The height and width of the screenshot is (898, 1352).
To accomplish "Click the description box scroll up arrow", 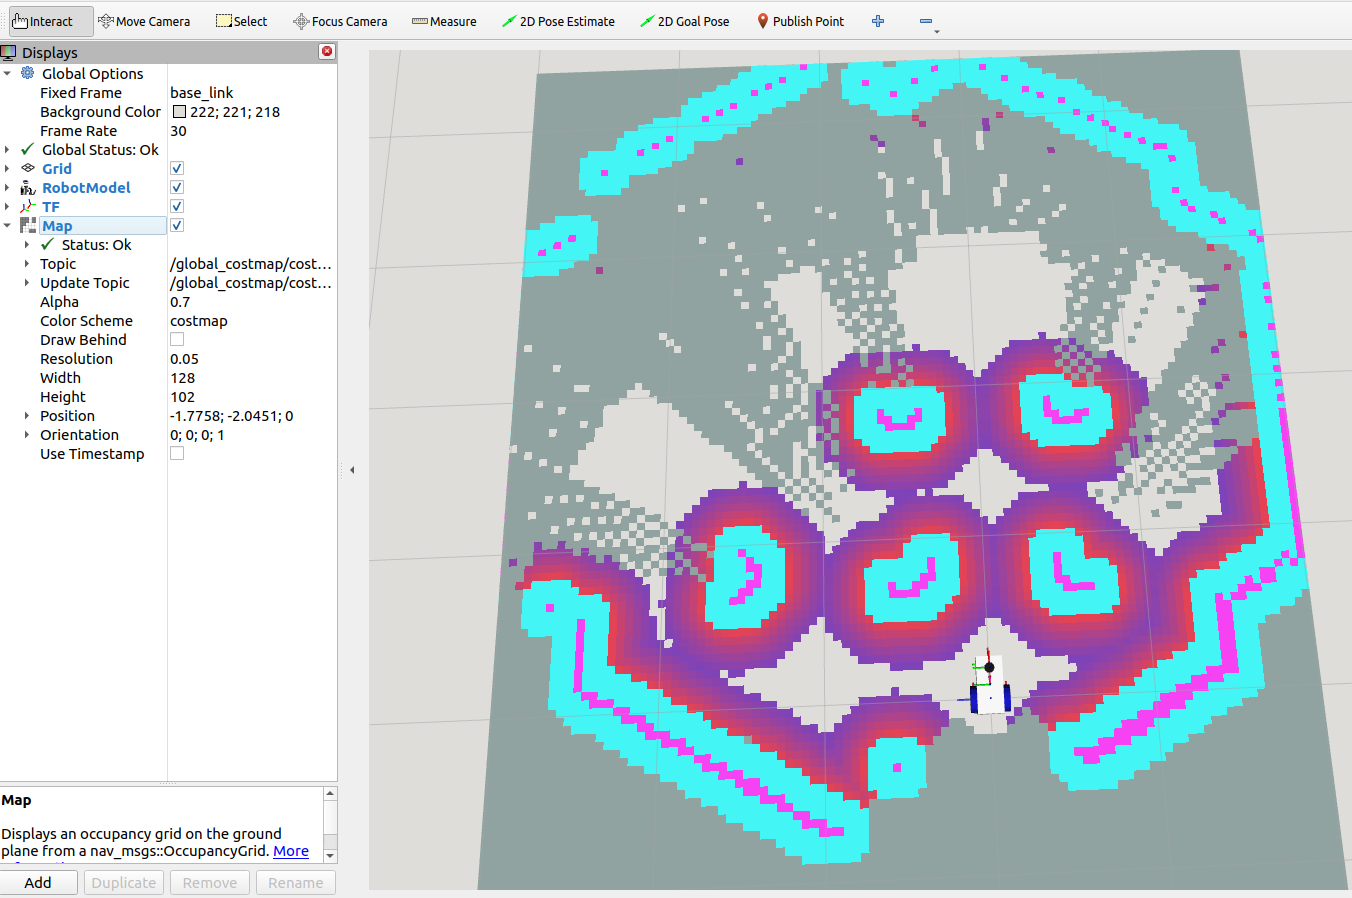I will click(x=330, y=794).
